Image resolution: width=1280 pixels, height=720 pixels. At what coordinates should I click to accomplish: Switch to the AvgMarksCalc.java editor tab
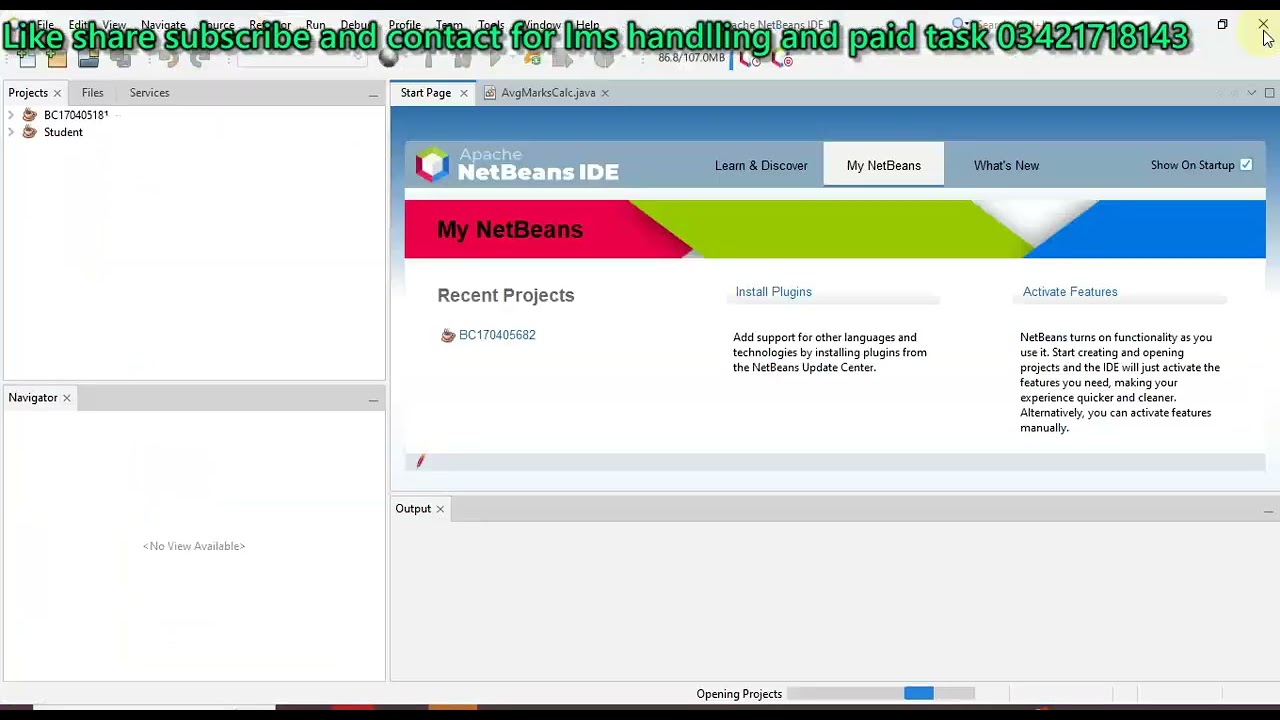(548, 93)
